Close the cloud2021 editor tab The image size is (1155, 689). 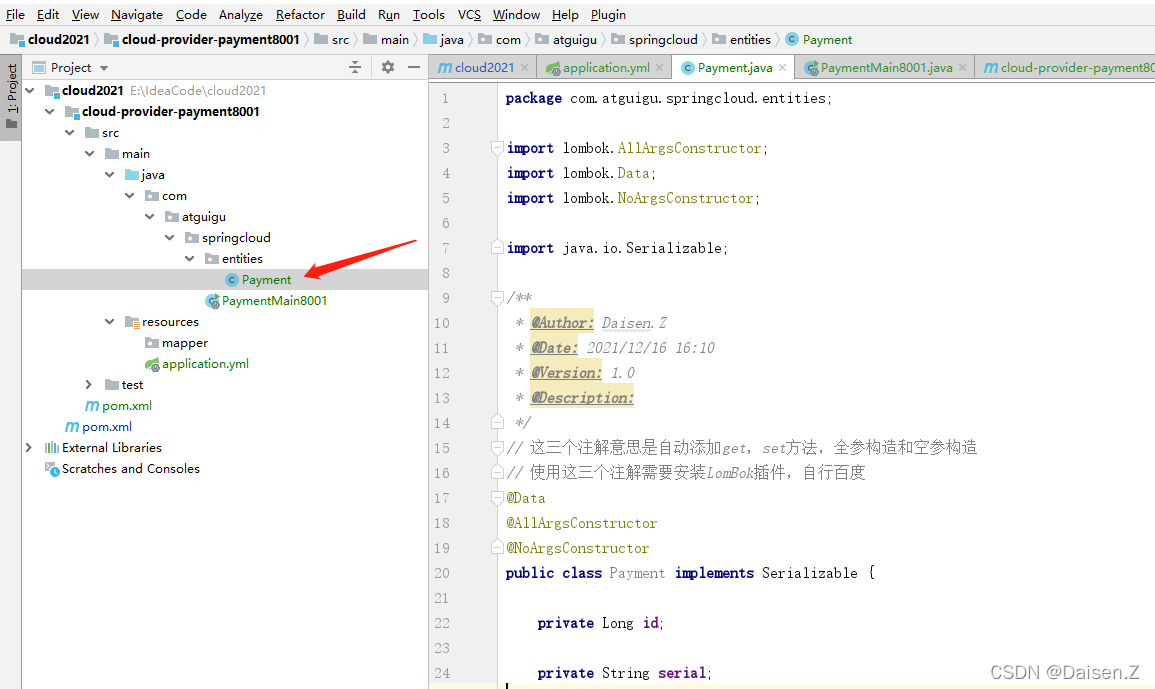coord(524,68)
